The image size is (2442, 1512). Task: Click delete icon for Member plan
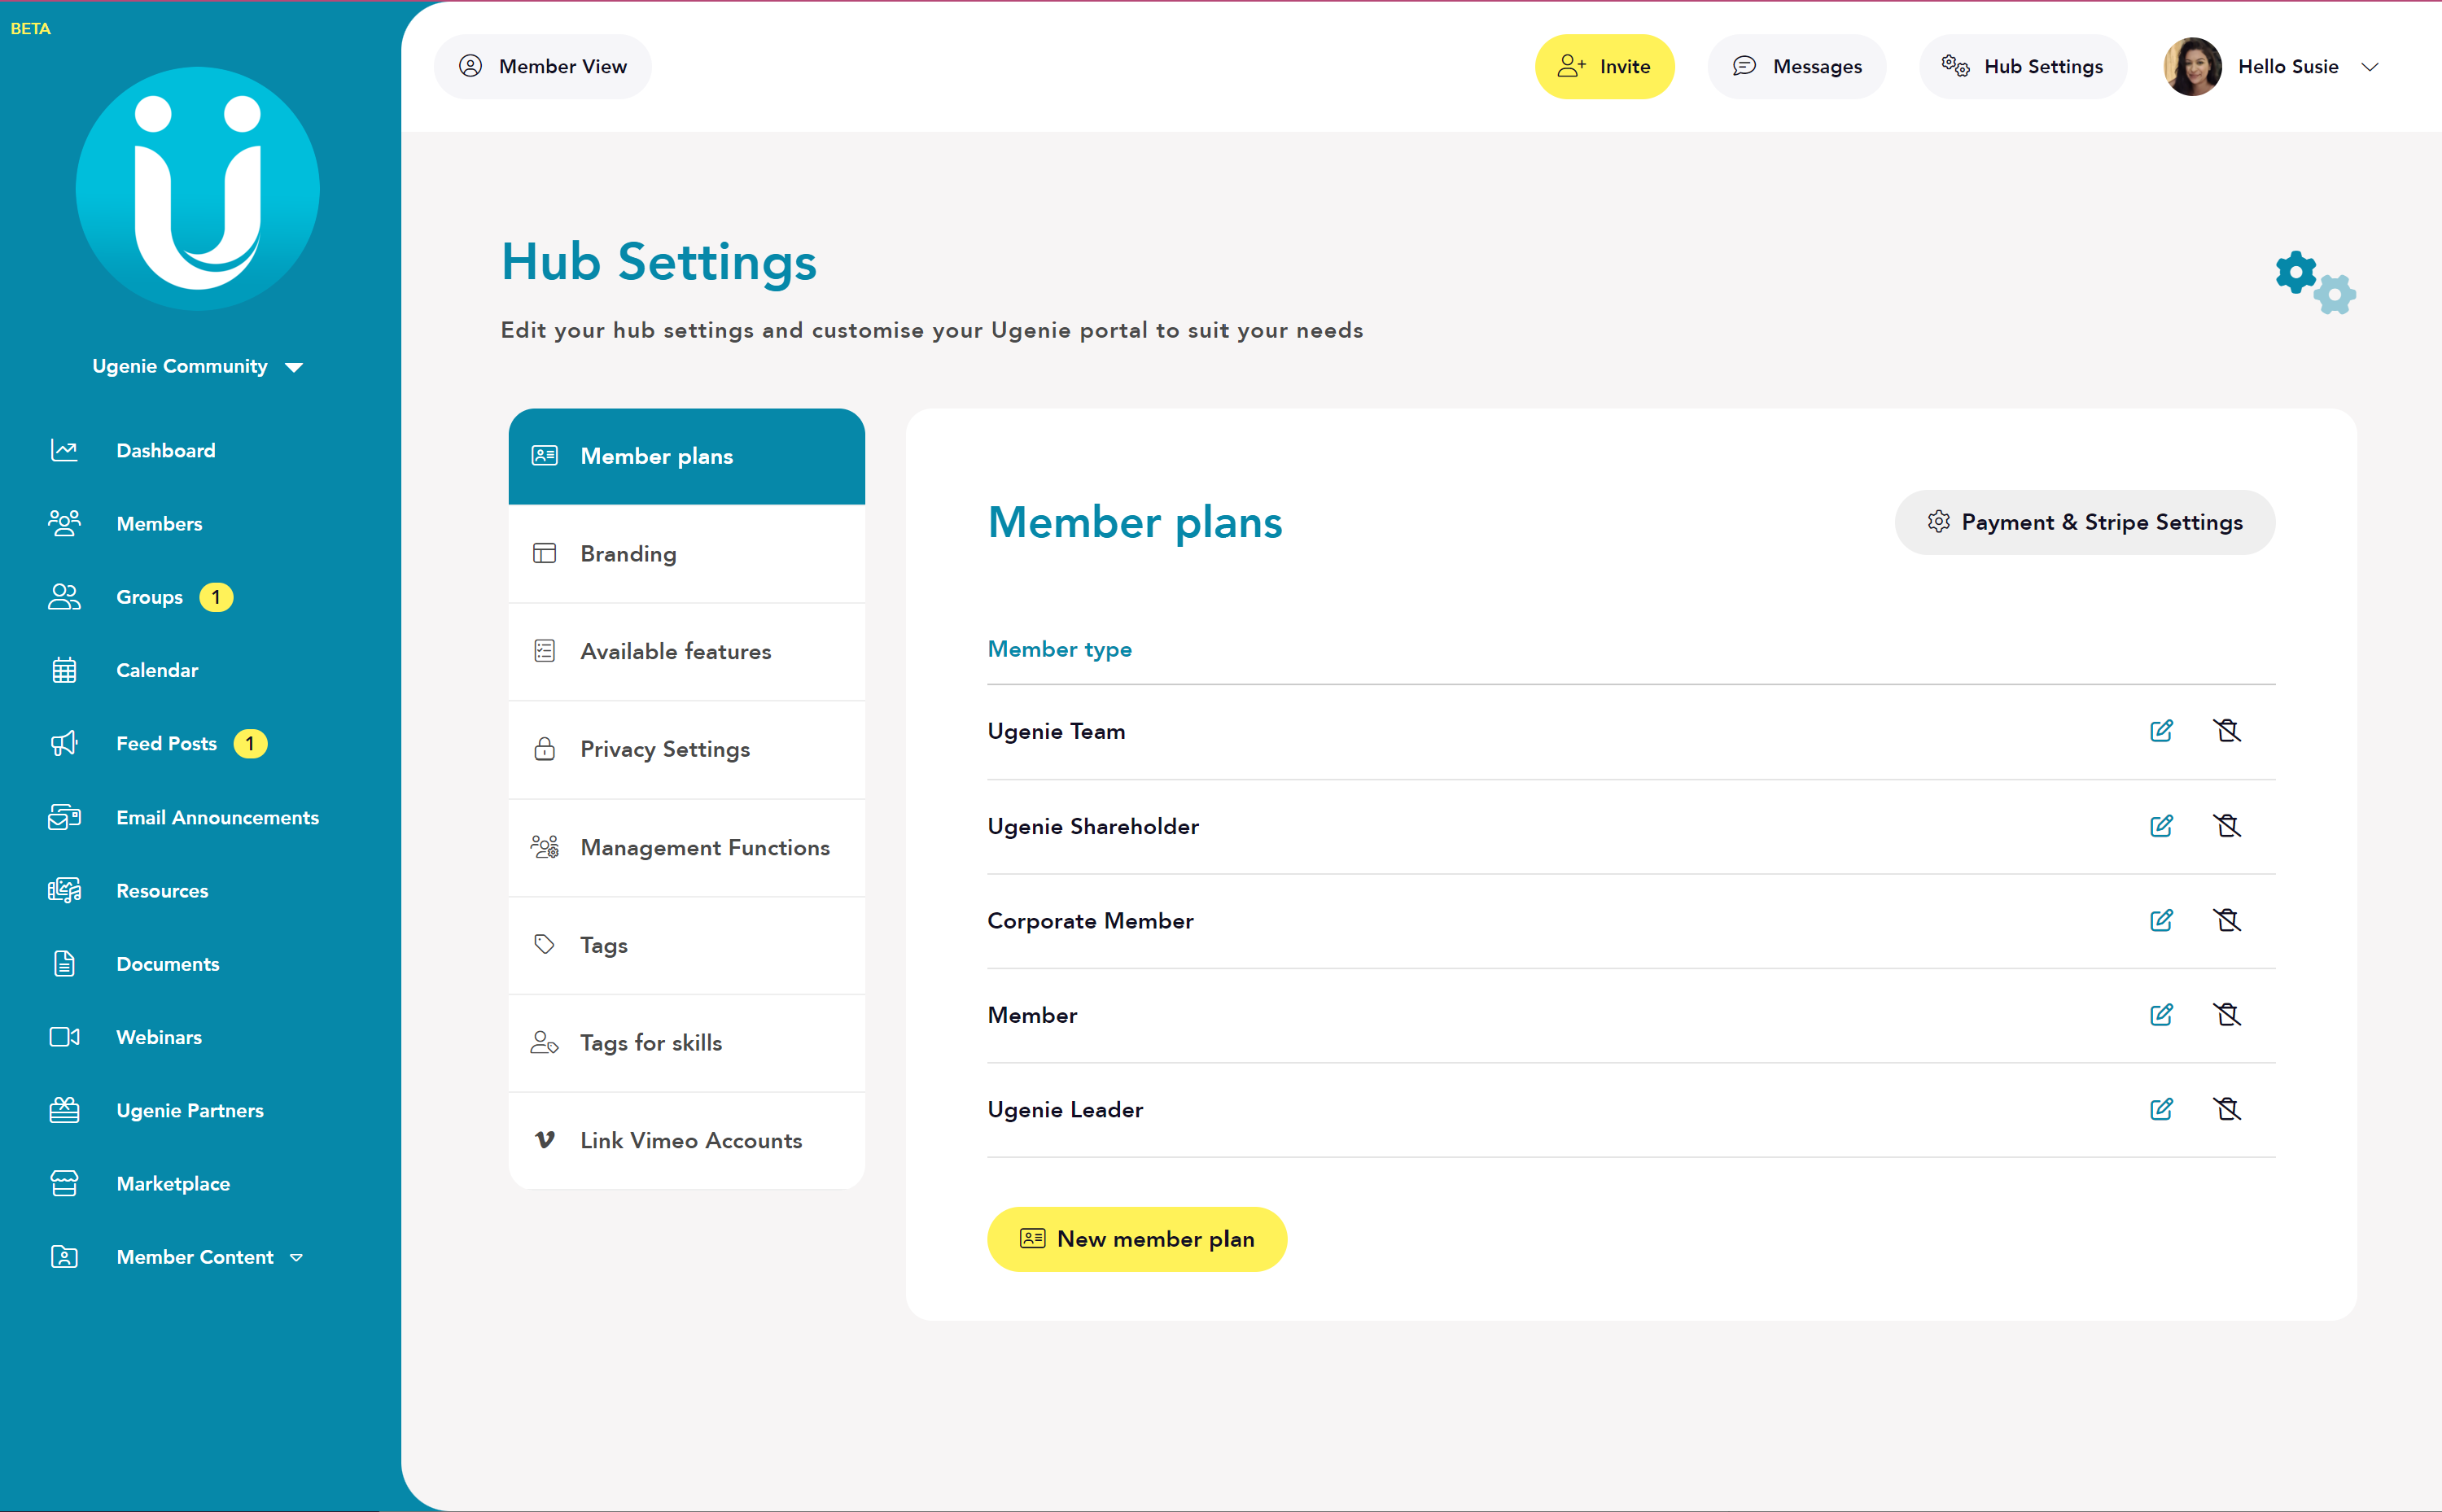click(x=2227, y=1015)
